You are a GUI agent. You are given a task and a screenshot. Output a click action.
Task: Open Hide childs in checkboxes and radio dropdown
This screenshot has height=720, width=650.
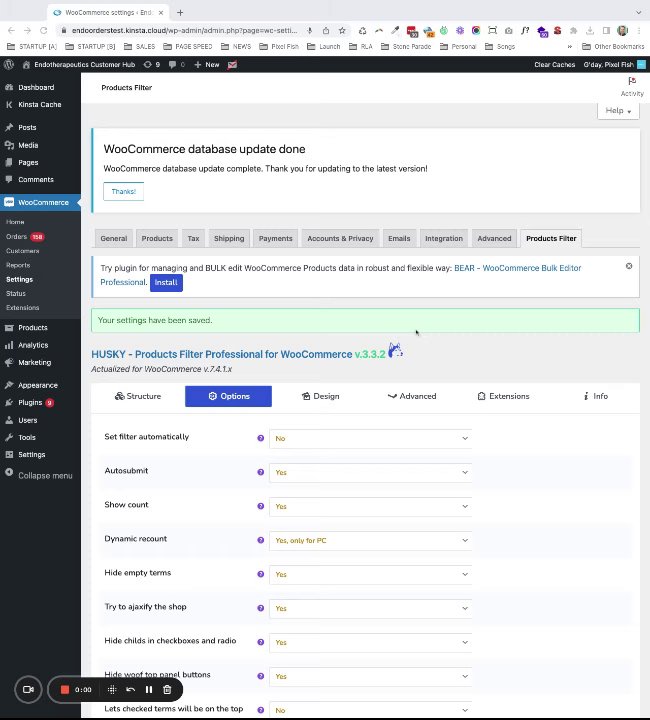point(370,642)
